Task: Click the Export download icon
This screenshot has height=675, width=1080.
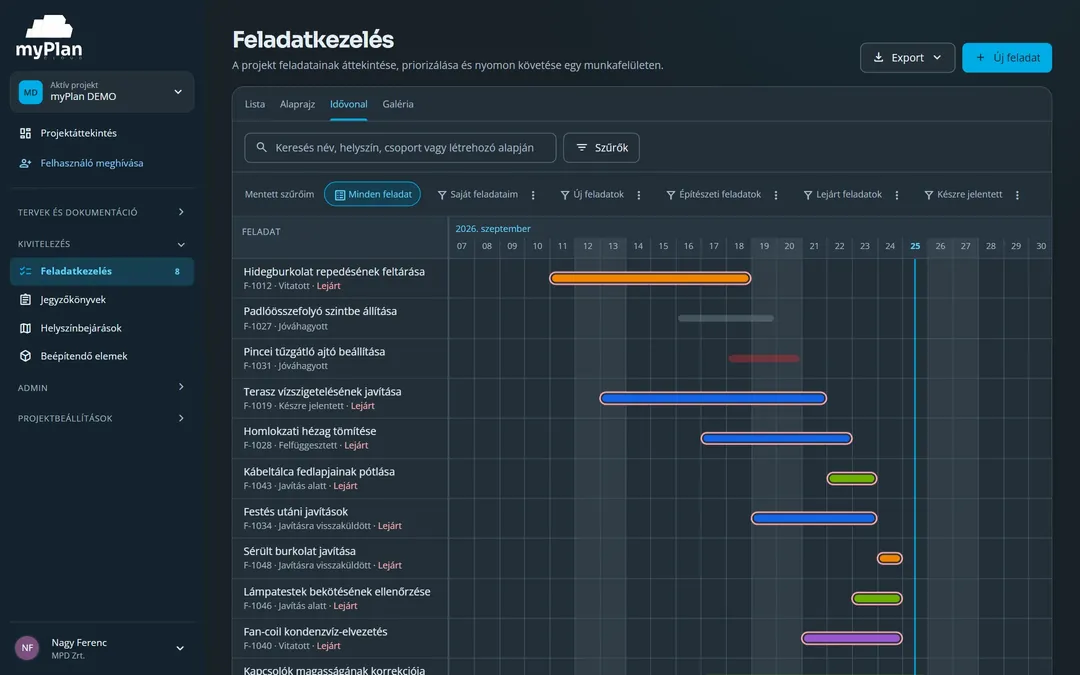Action: [878, 57]
